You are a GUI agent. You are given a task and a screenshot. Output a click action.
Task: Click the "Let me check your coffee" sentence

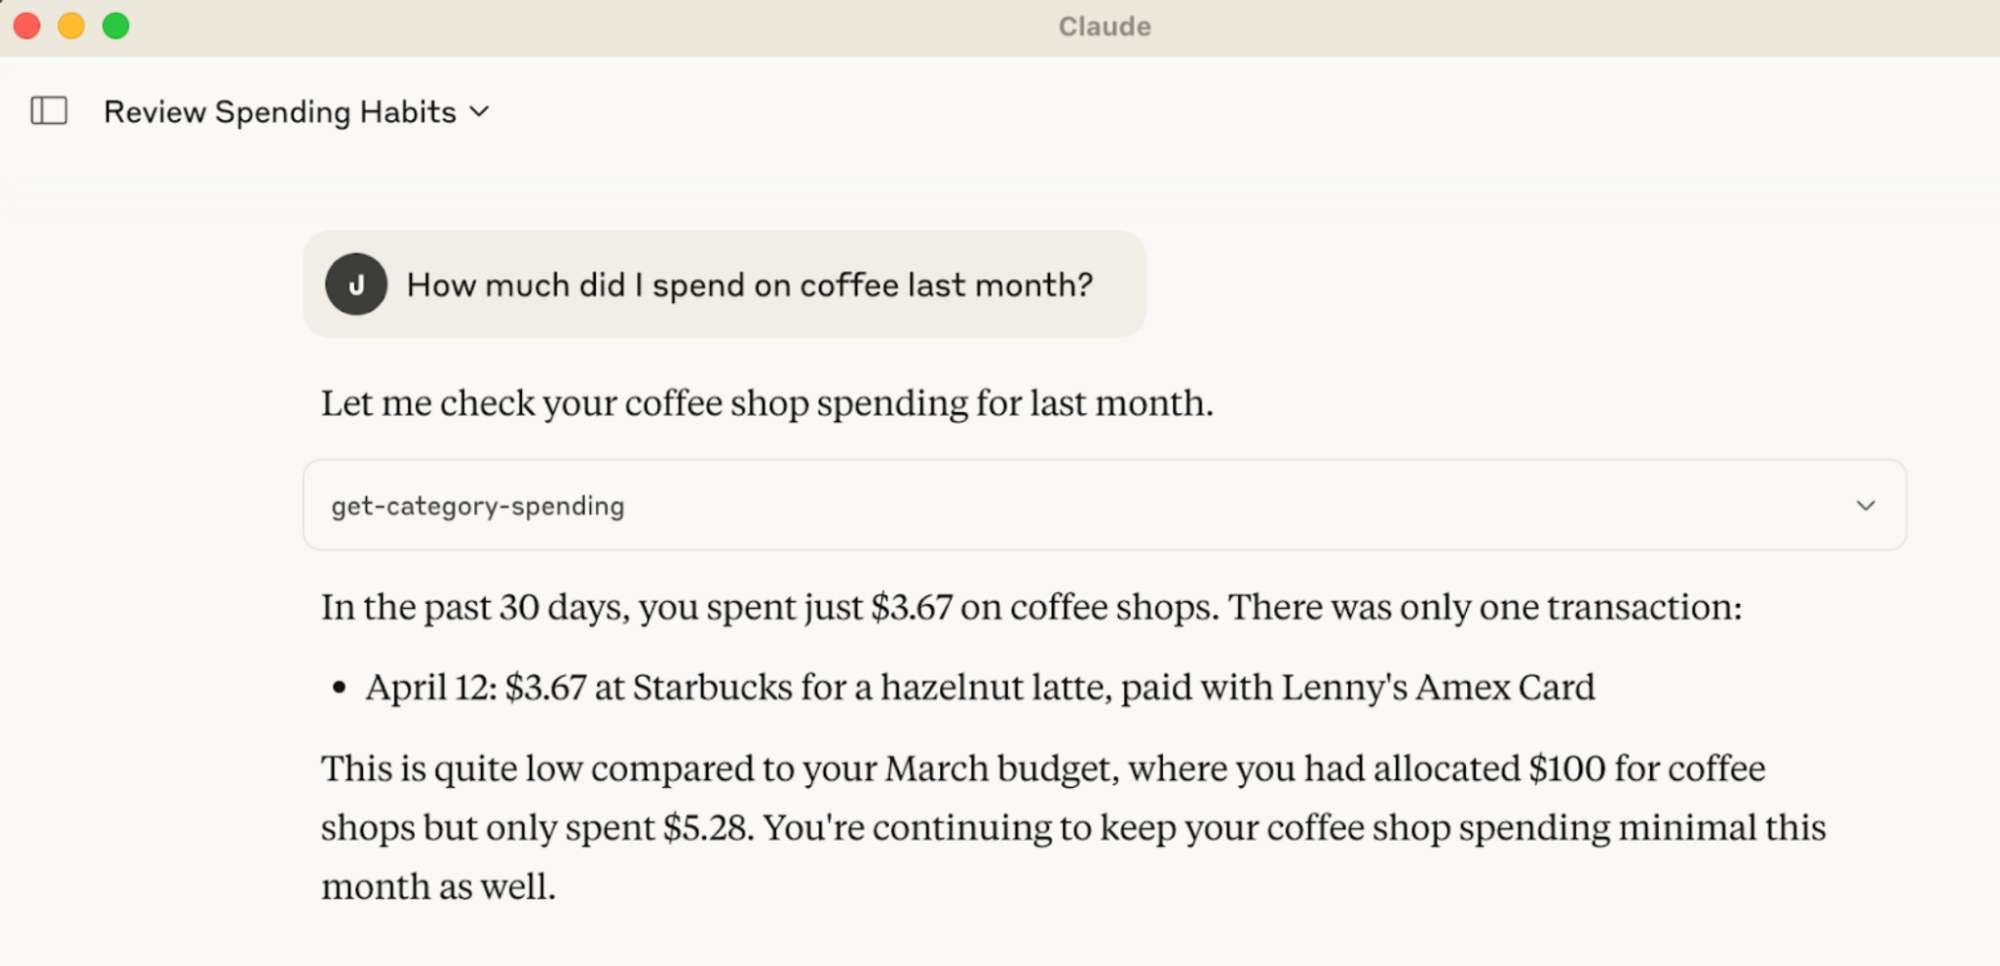(766, 403)
